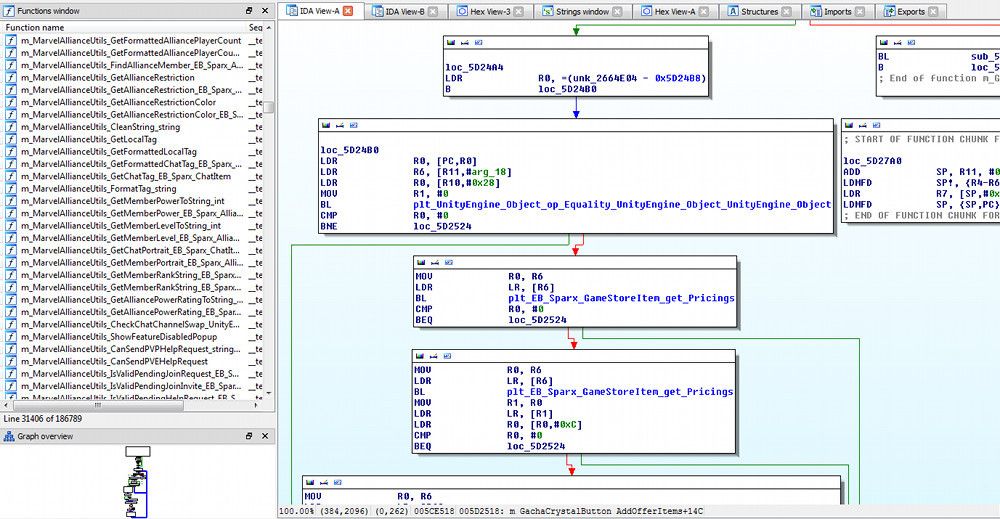Close the Functions window panel
Image resolution: width=1000 pixels, height=519 pixels.
point(264,10)
